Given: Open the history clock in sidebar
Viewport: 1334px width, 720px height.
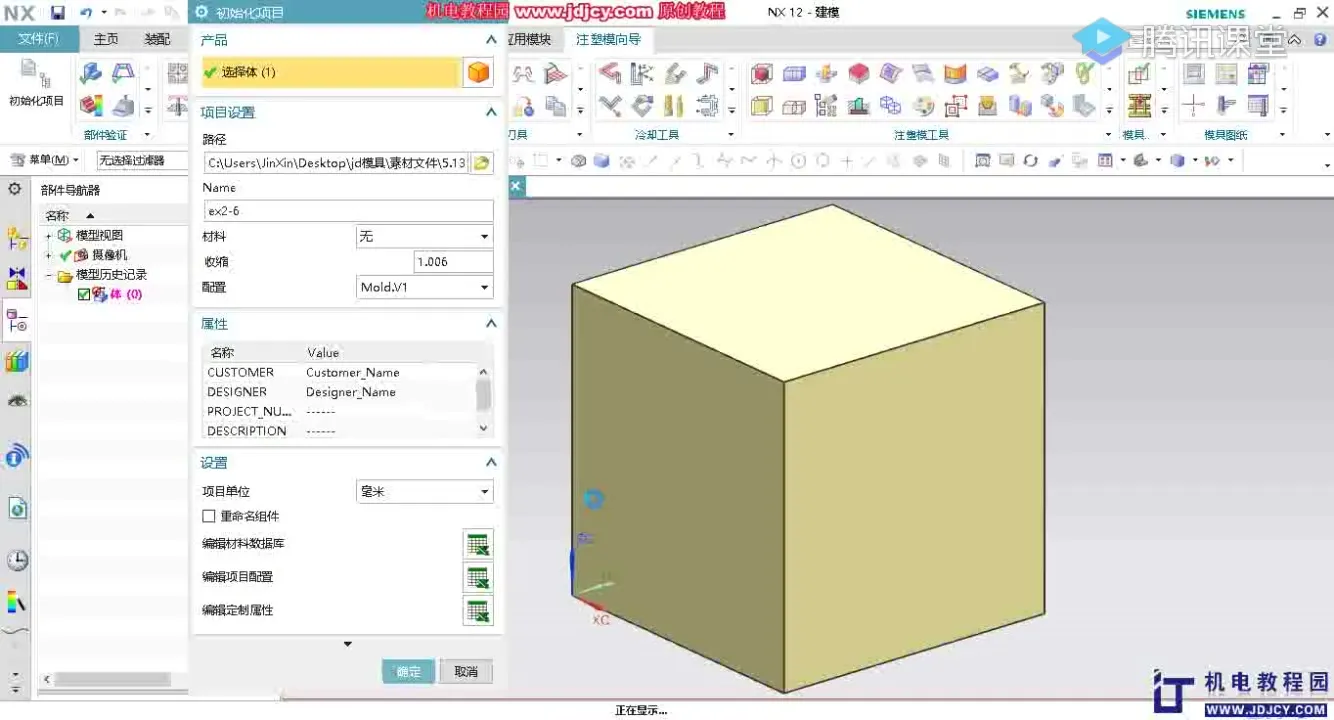Looking at the screenshot, I should point(17,560).
